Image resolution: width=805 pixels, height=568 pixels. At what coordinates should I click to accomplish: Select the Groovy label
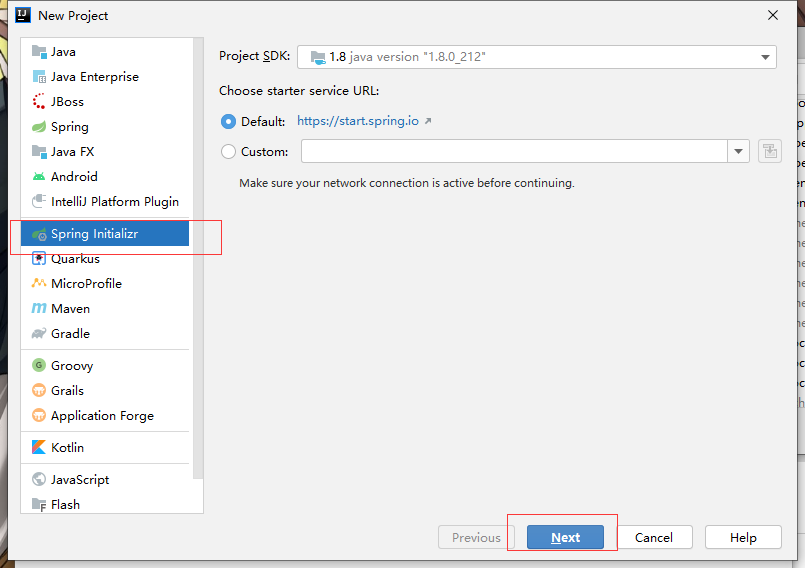(x=72, y=366)
